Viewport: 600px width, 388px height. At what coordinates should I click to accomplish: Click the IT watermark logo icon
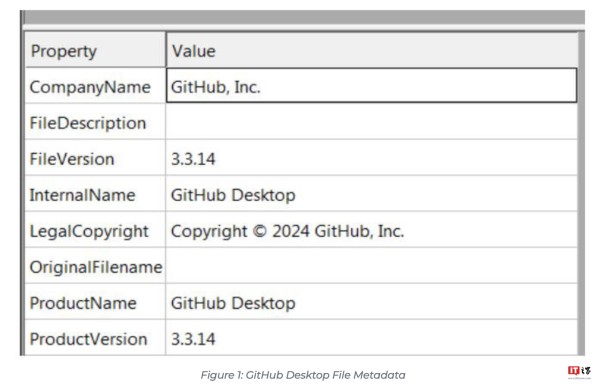pos(579,371)
